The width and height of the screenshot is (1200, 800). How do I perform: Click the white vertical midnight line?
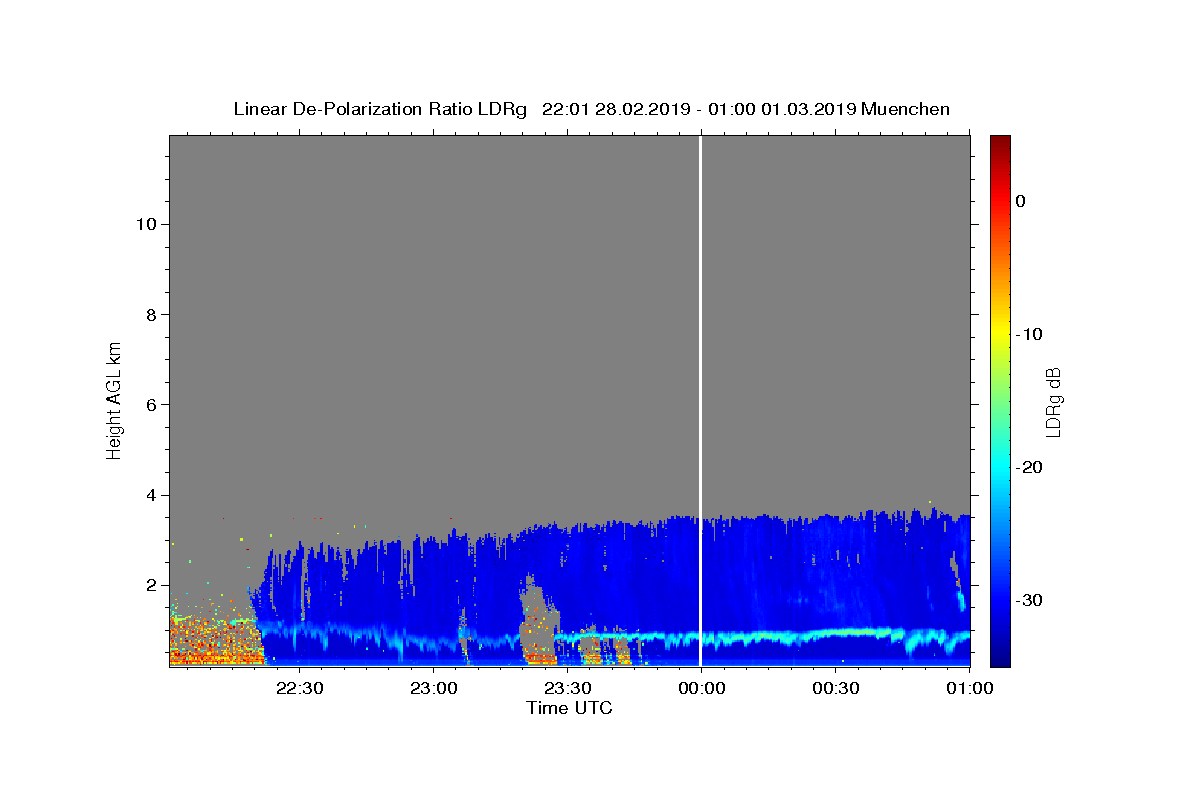(700, 400)
